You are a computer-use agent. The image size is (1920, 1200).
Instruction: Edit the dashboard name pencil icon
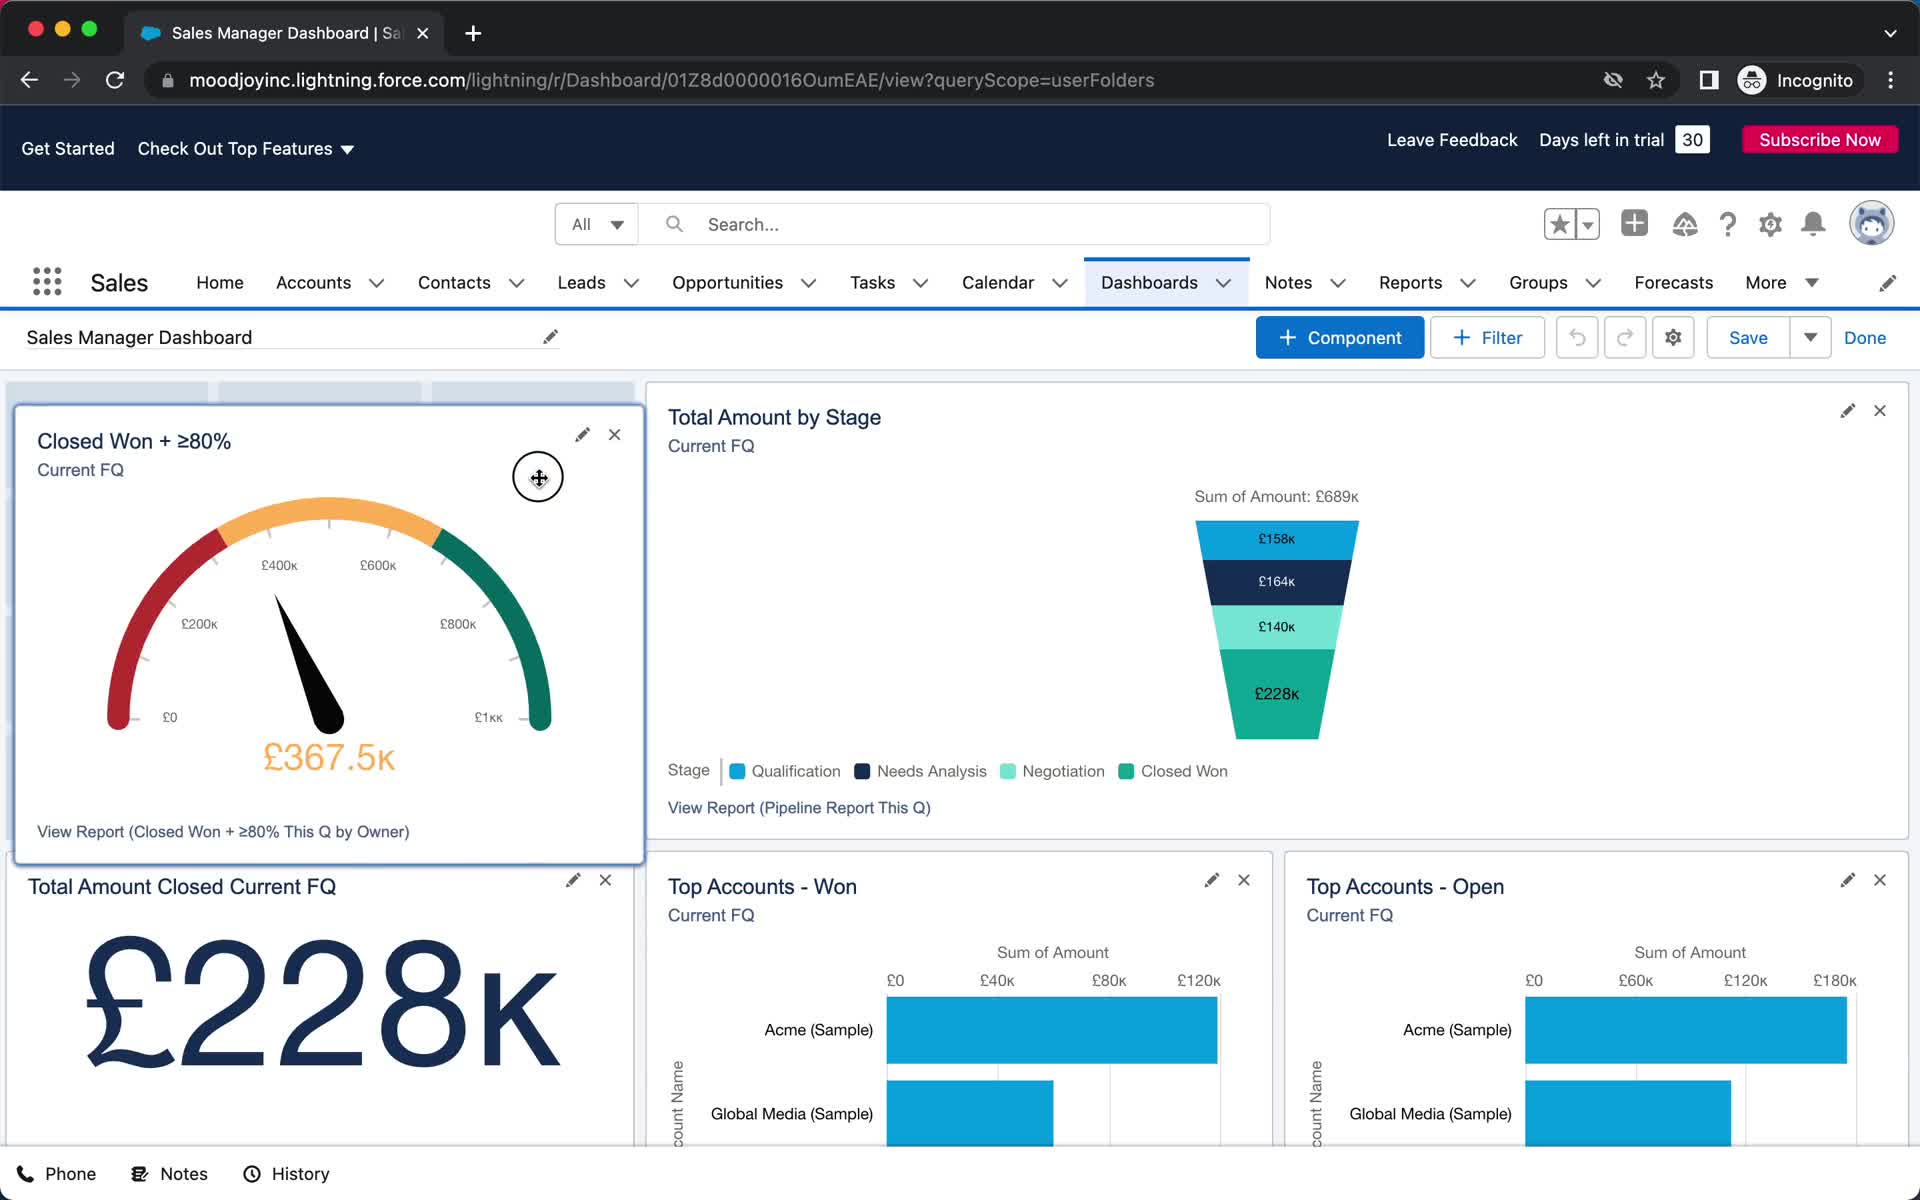[x=550, y=337]
